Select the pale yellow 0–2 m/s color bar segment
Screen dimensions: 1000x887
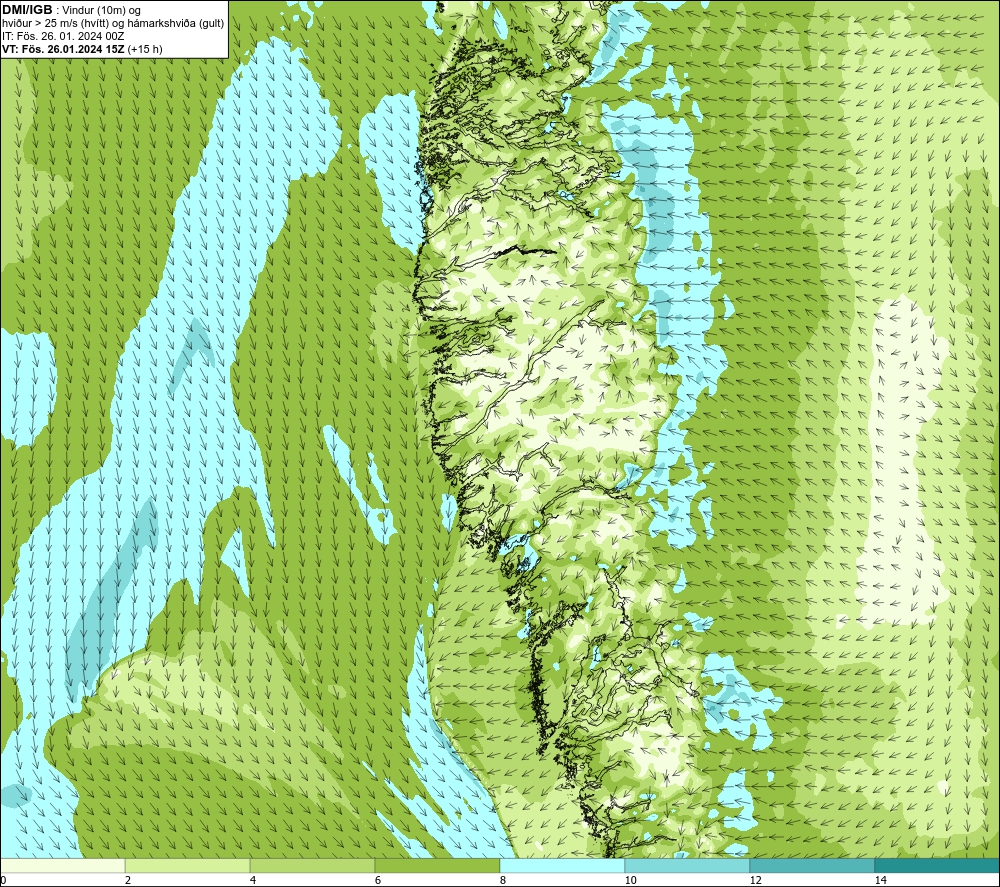coord(62,865)
